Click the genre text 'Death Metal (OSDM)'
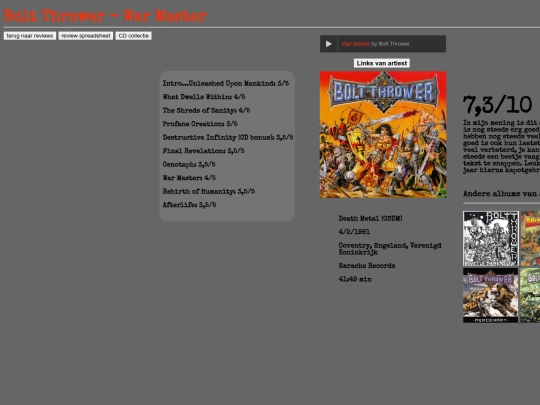The height and width of the screenshot is (405, 540). click(x=371, y=218)
